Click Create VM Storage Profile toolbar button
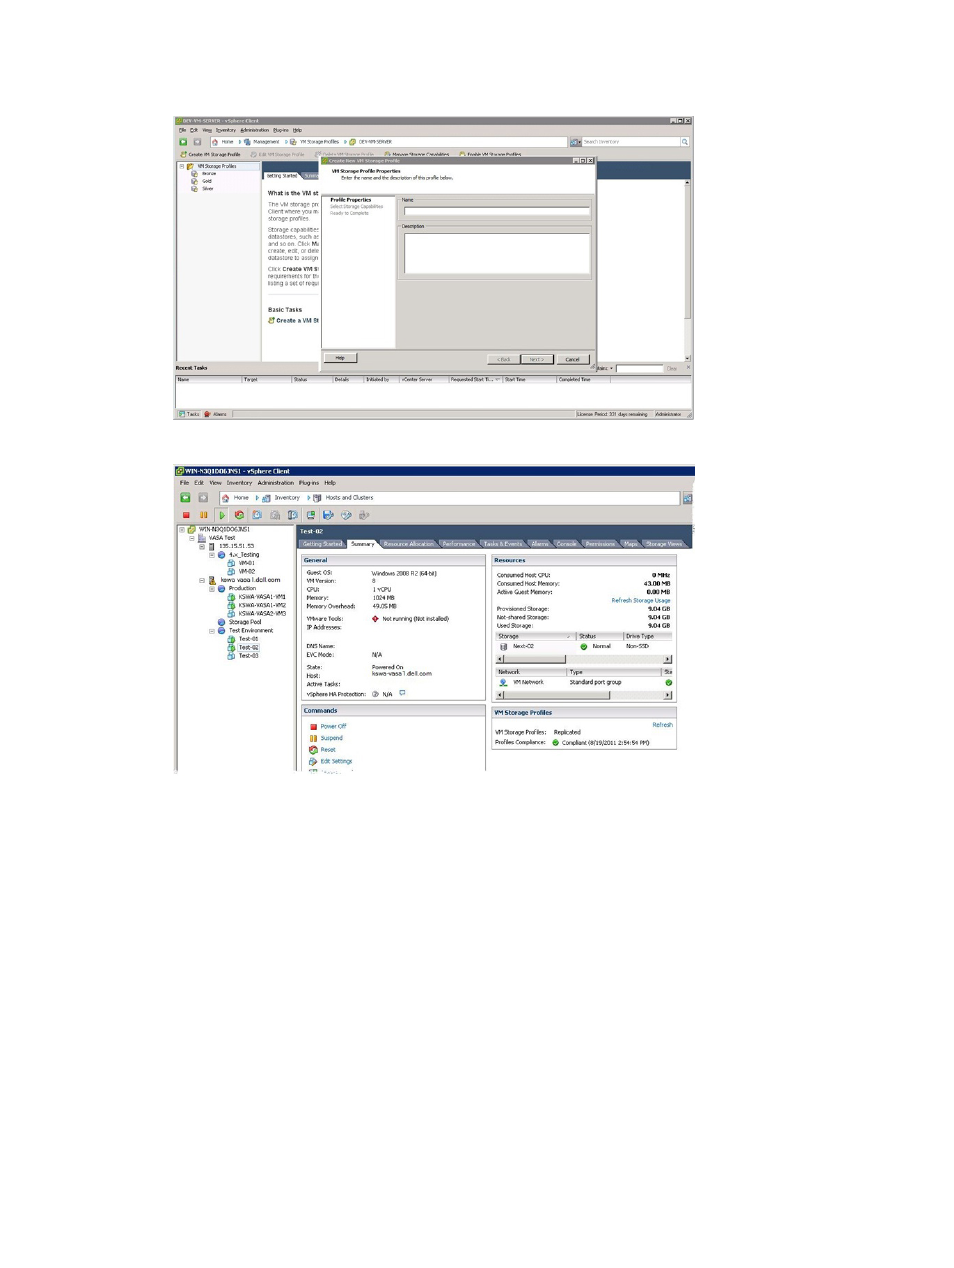Screen dimensions: 954x1268 click(x=210, y=154)
